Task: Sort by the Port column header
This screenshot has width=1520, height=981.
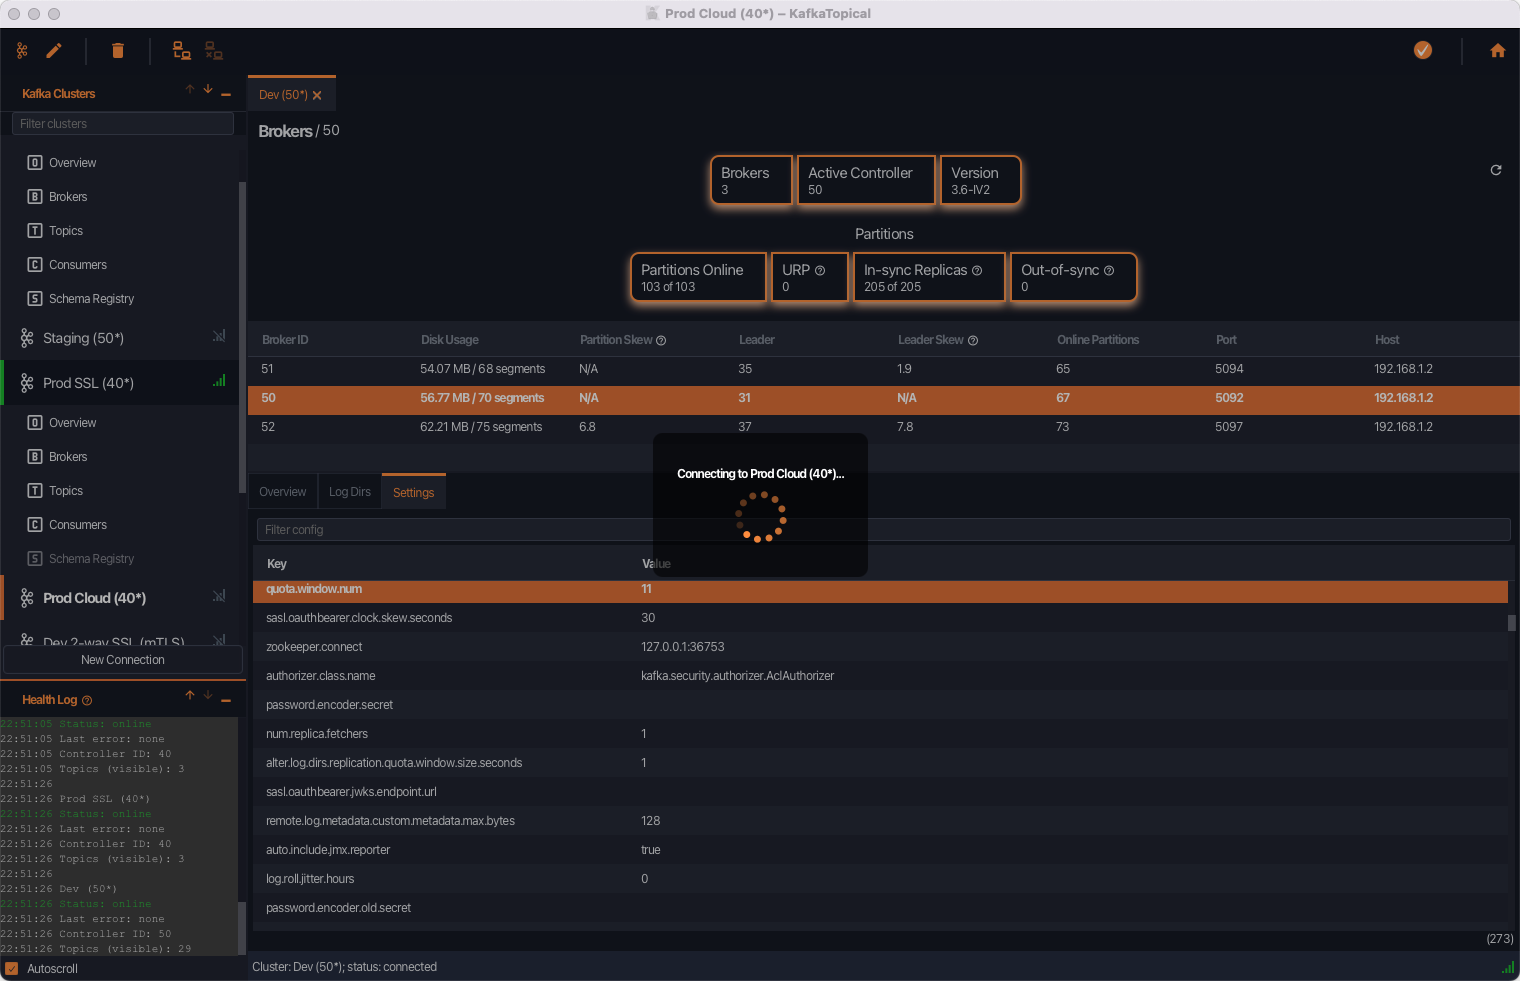Action: click(x=1226, y=340)
